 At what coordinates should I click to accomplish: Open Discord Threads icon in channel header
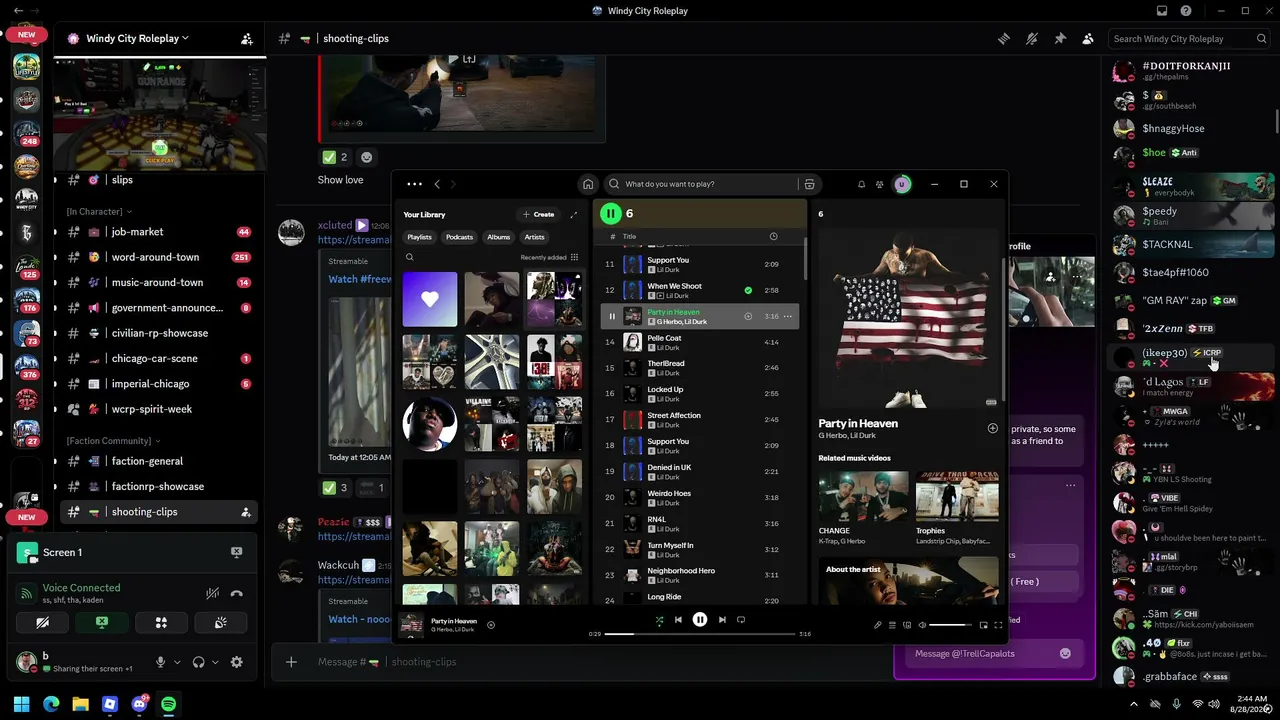(x=1004, y=39)
